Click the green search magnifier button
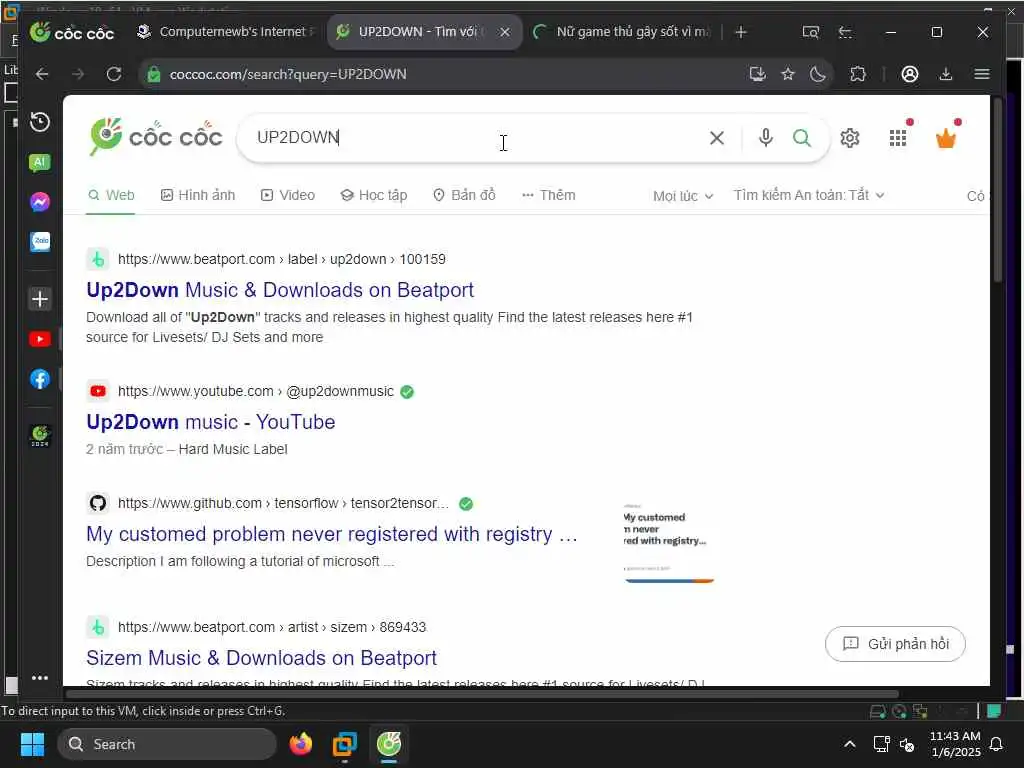This screenshot has height=768, width=1024. [801, 138]
